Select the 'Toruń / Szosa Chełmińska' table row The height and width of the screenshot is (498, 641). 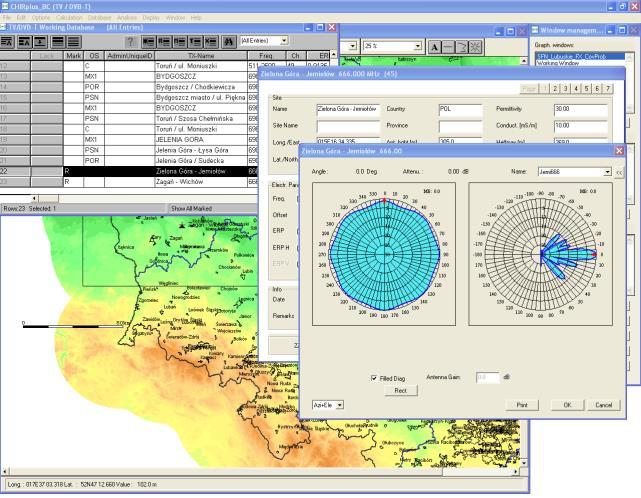click(x=129, y=119)
